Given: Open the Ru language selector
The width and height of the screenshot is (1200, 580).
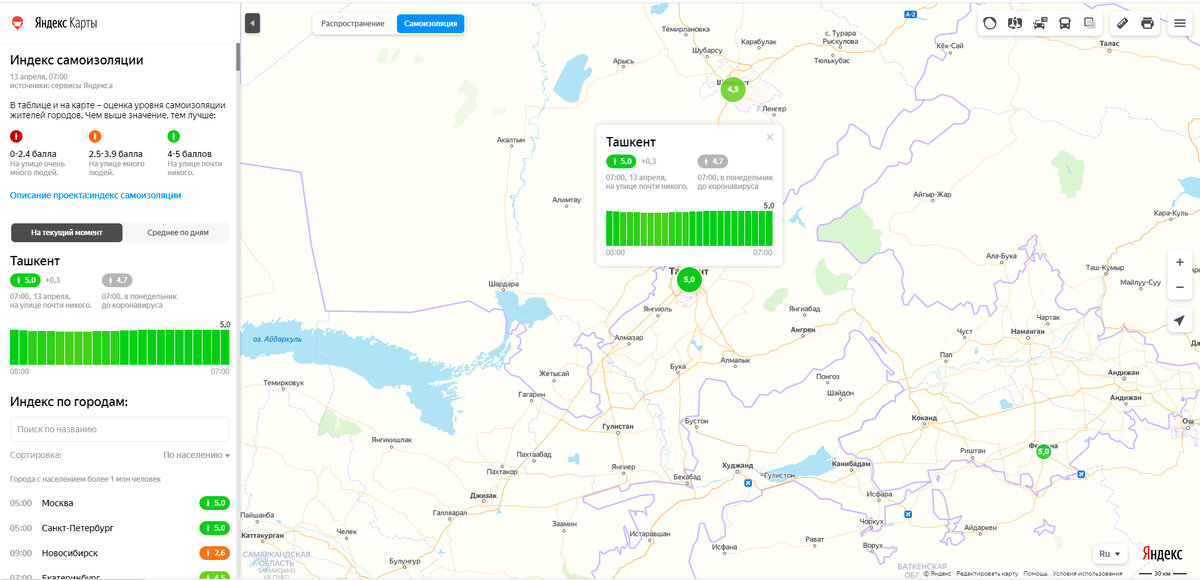Looking at the screenshot, I should click(x=1110, y=553).
